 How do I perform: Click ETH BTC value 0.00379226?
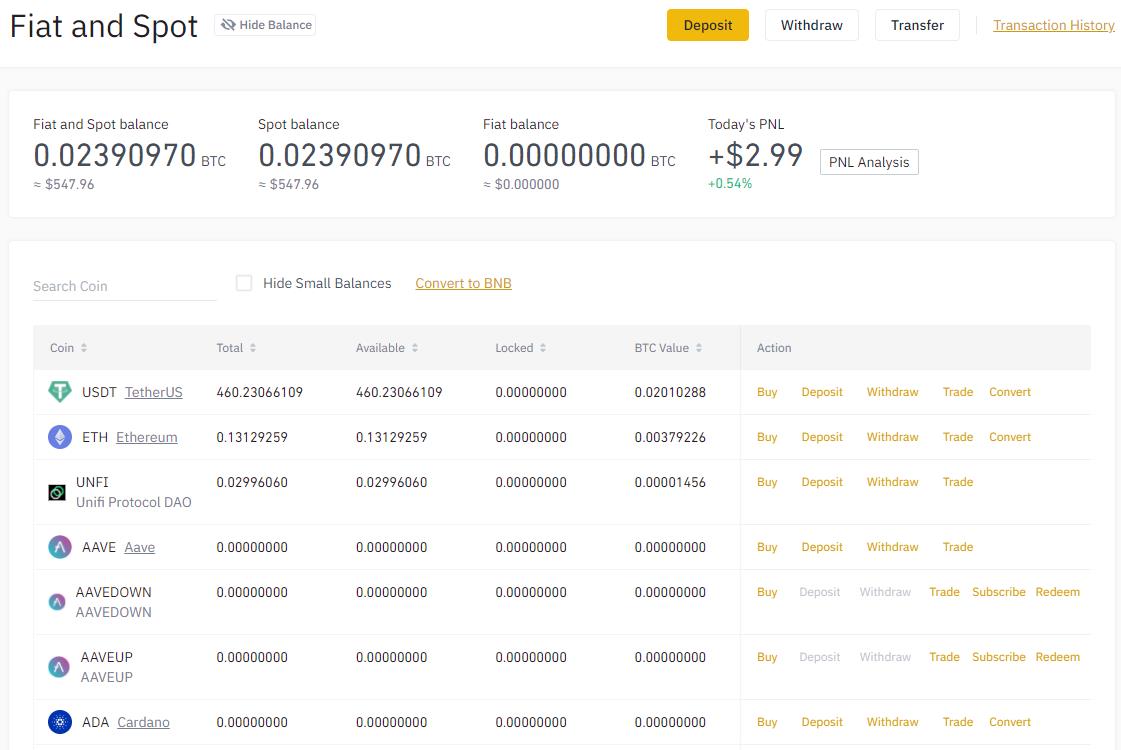pos(670,438)
